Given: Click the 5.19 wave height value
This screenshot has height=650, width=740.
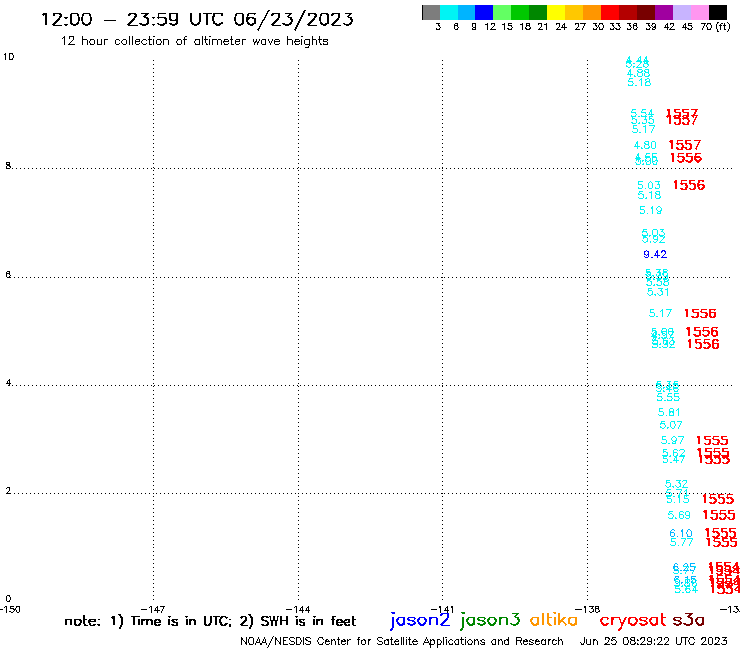Looking at the screenshot, I should [x=650, y=210].
